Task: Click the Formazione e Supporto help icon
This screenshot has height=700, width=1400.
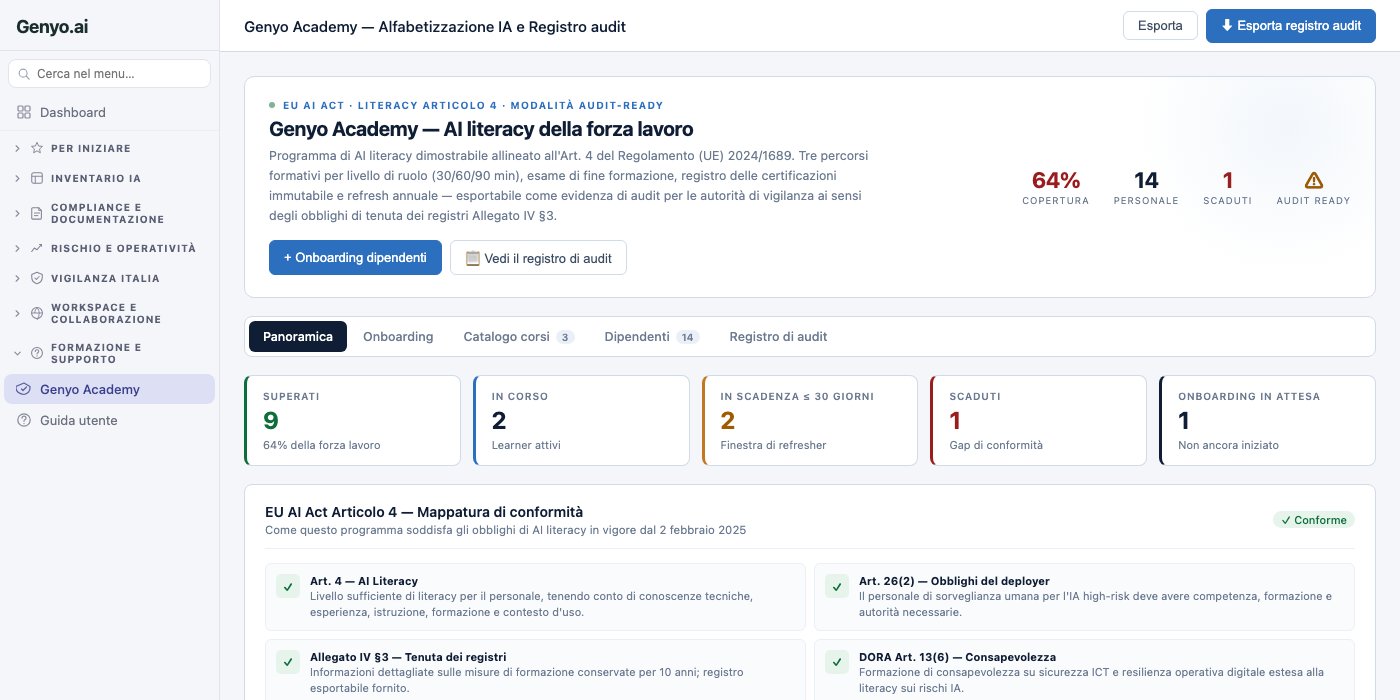Action: pyautogui.click(x=37, y=353)
